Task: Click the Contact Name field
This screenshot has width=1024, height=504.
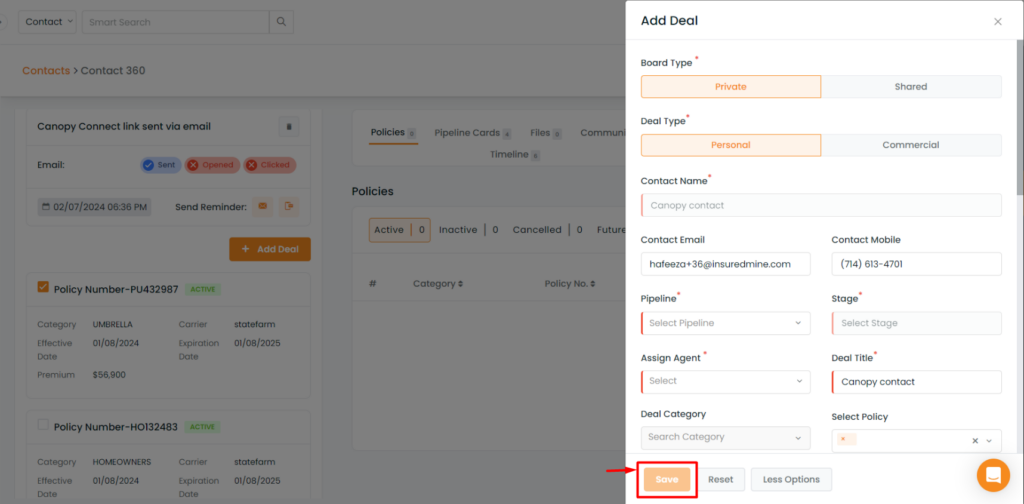Action: tap(821, 205)
